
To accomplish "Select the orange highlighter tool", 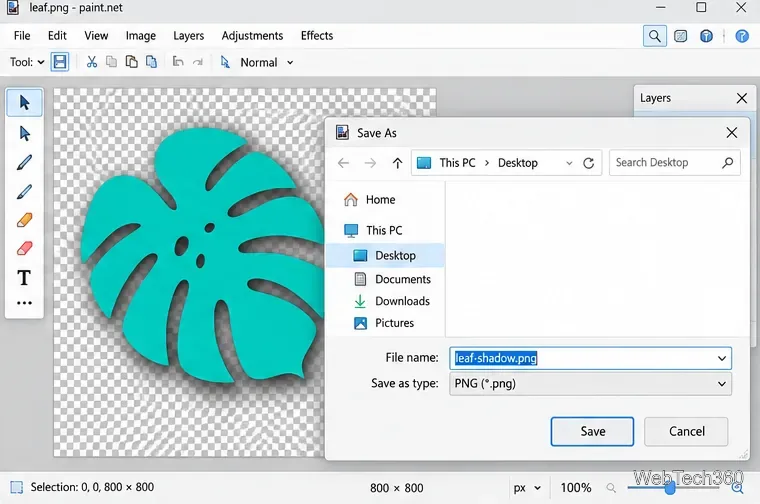I will tap(24, 220).
